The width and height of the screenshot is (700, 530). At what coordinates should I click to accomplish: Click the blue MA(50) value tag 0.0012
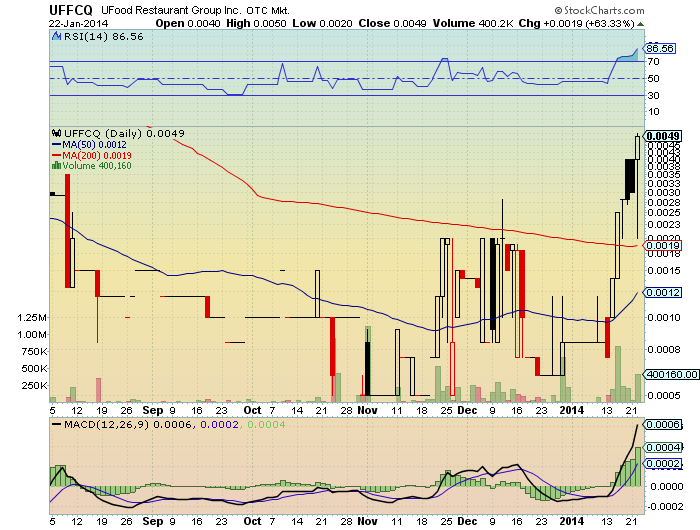coord(662,292)
